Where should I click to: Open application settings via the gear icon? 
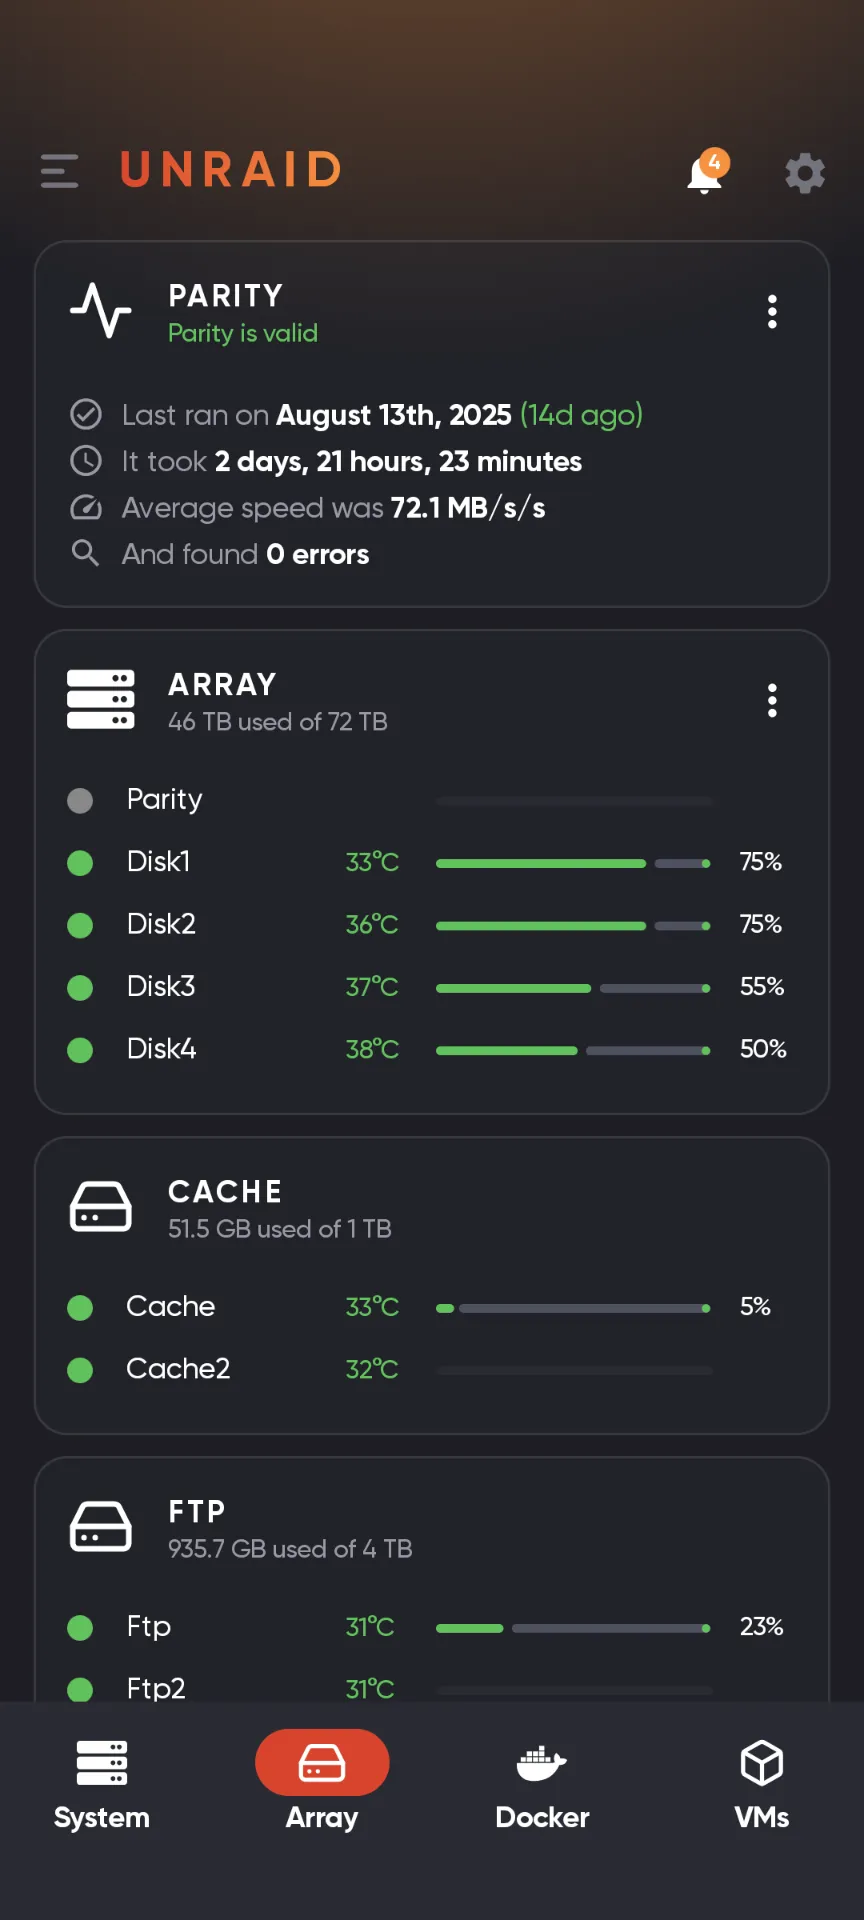(805, 173)
